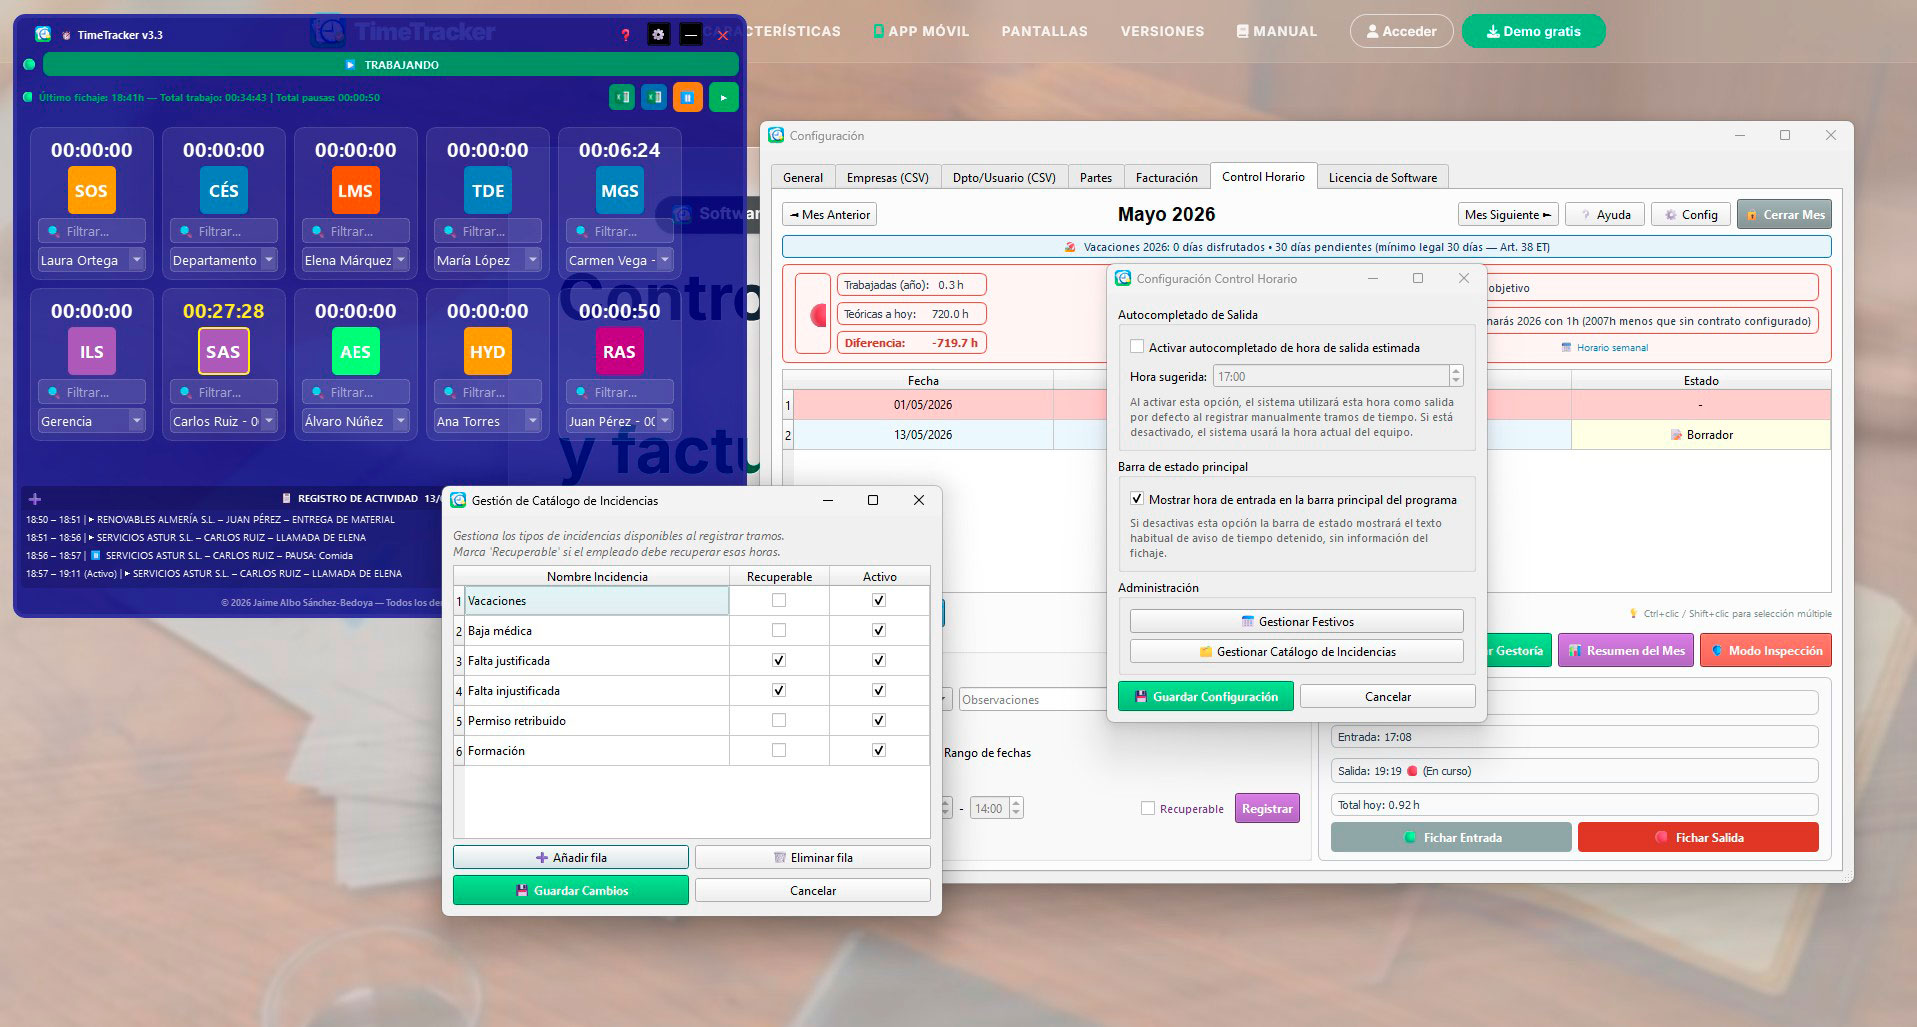Toggle Activo checkbox for Formación row
Screen dimensions: 1917x1027
click(879, 750)
